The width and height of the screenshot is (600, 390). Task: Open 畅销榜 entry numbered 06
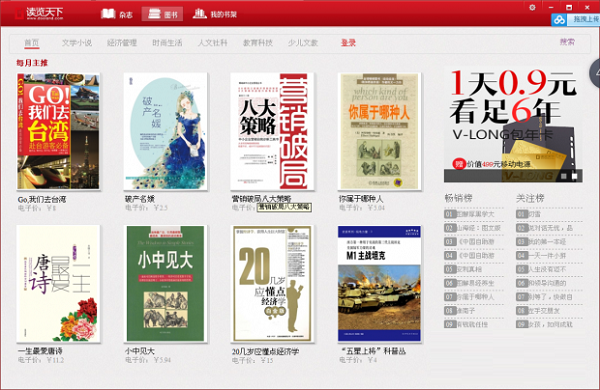tap(473, 283)
